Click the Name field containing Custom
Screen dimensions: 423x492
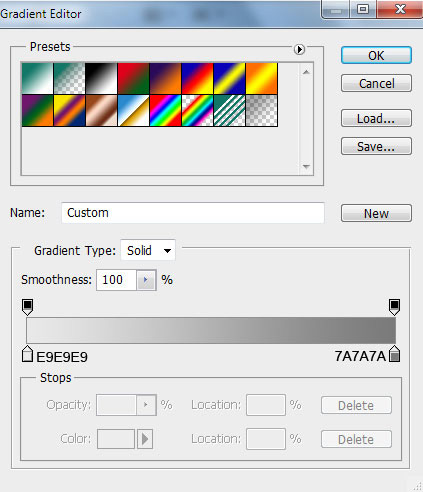[193, 213]
